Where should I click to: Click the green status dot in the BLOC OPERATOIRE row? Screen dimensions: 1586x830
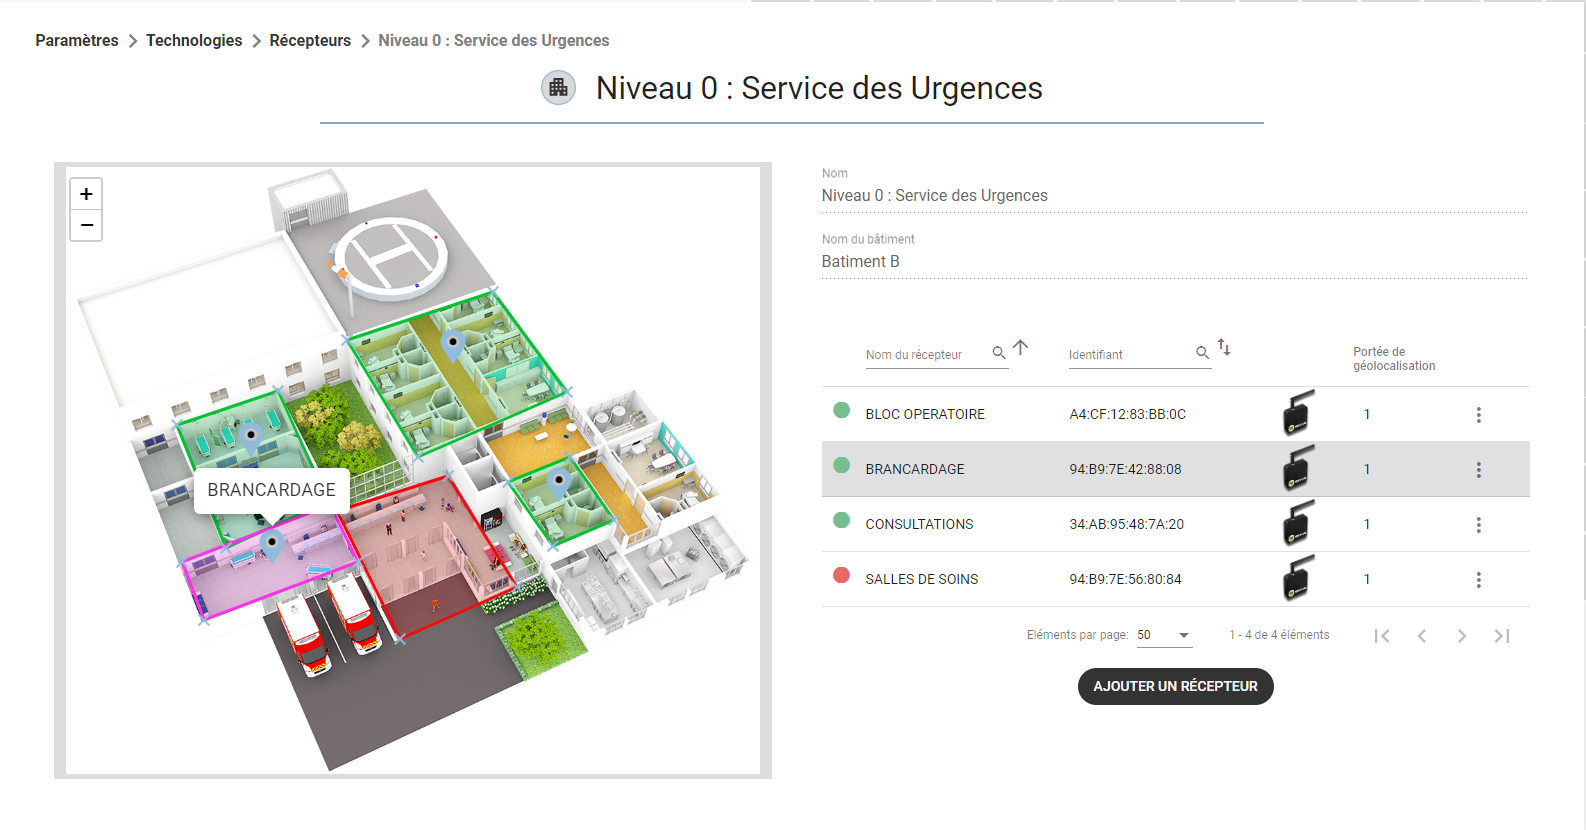[x=842, y=410]
